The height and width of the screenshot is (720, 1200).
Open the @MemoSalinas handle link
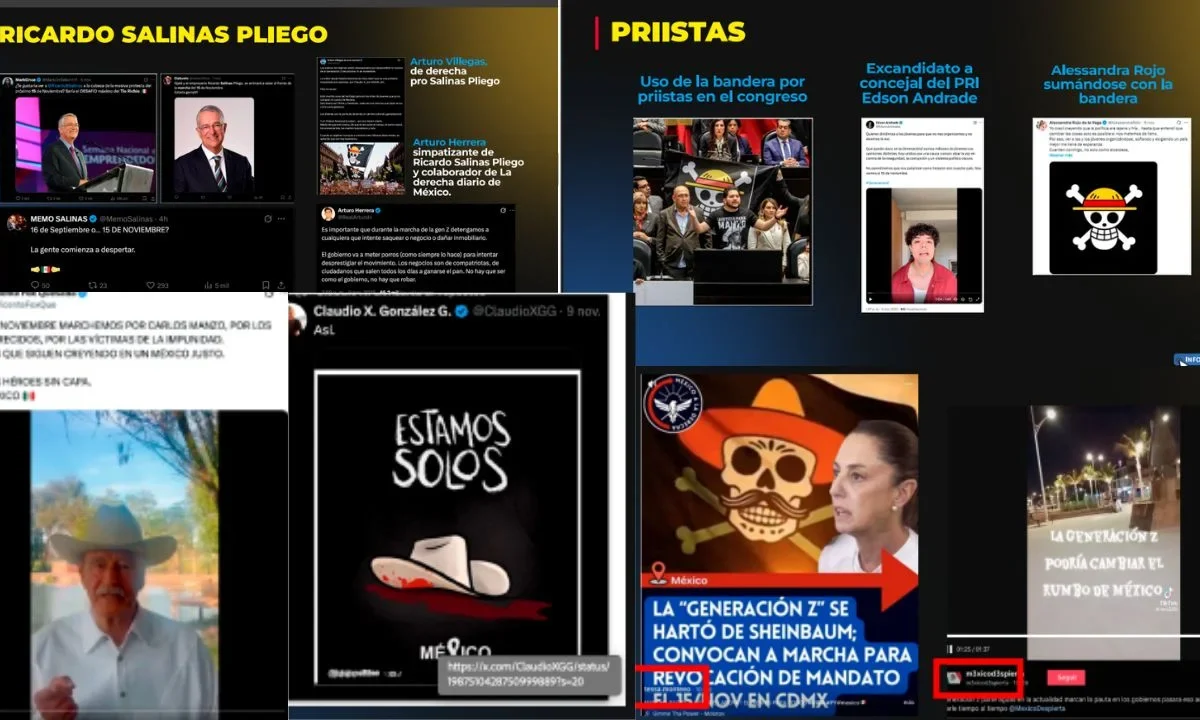point(126,219)
